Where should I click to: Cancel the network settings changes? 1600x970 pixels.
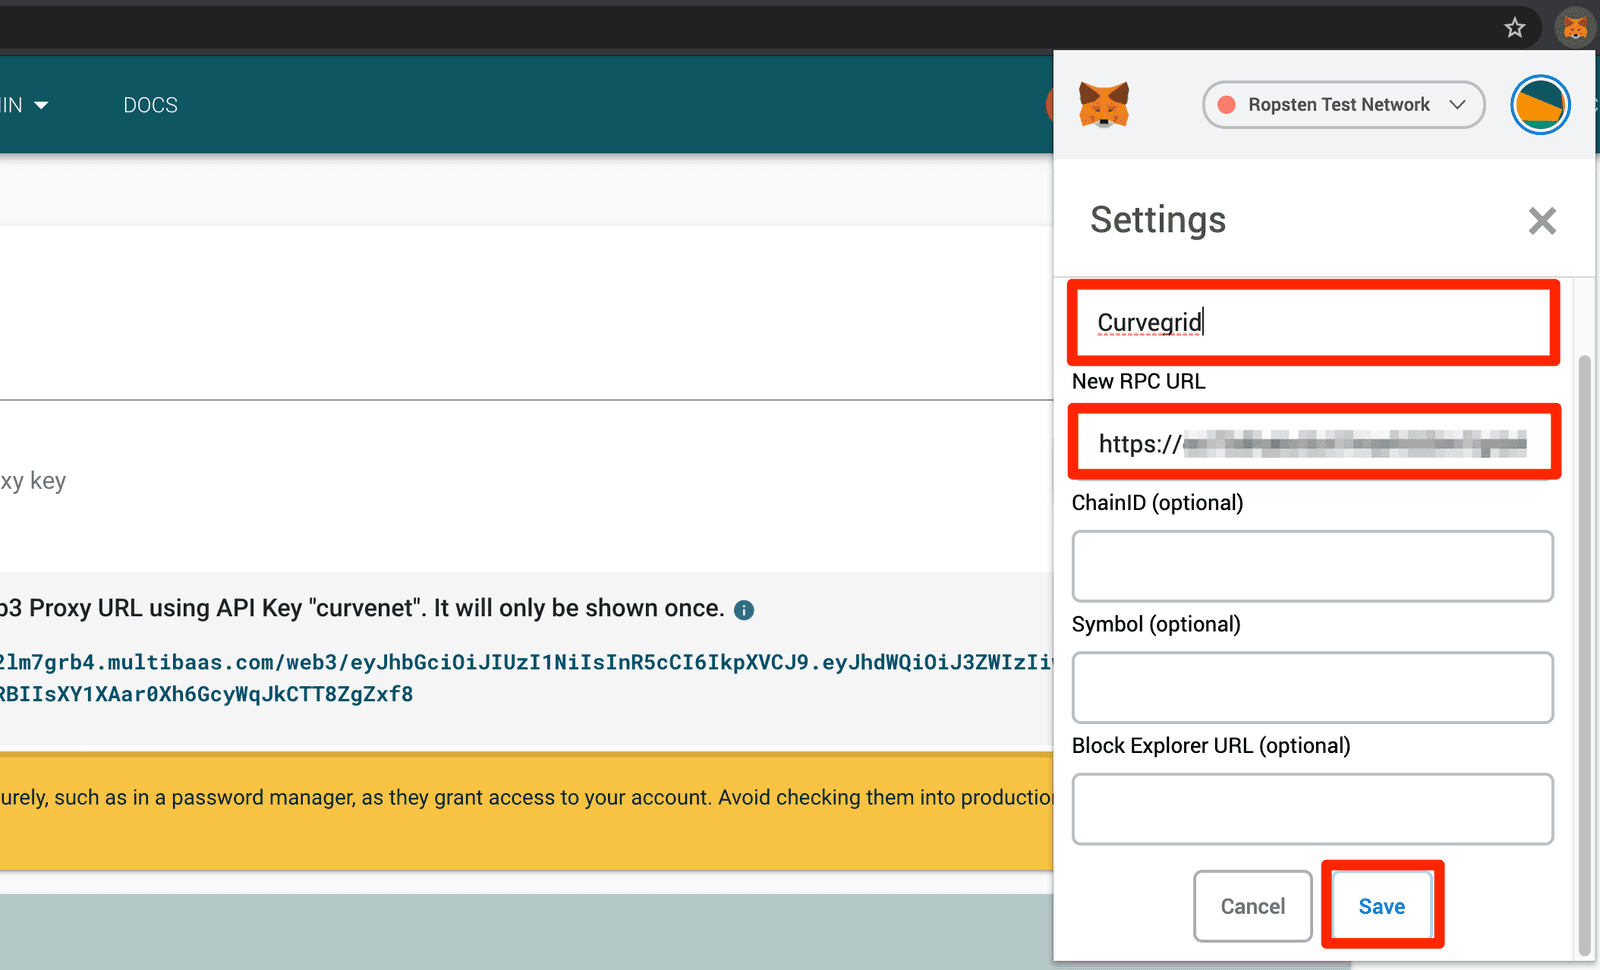point(1252,906)
